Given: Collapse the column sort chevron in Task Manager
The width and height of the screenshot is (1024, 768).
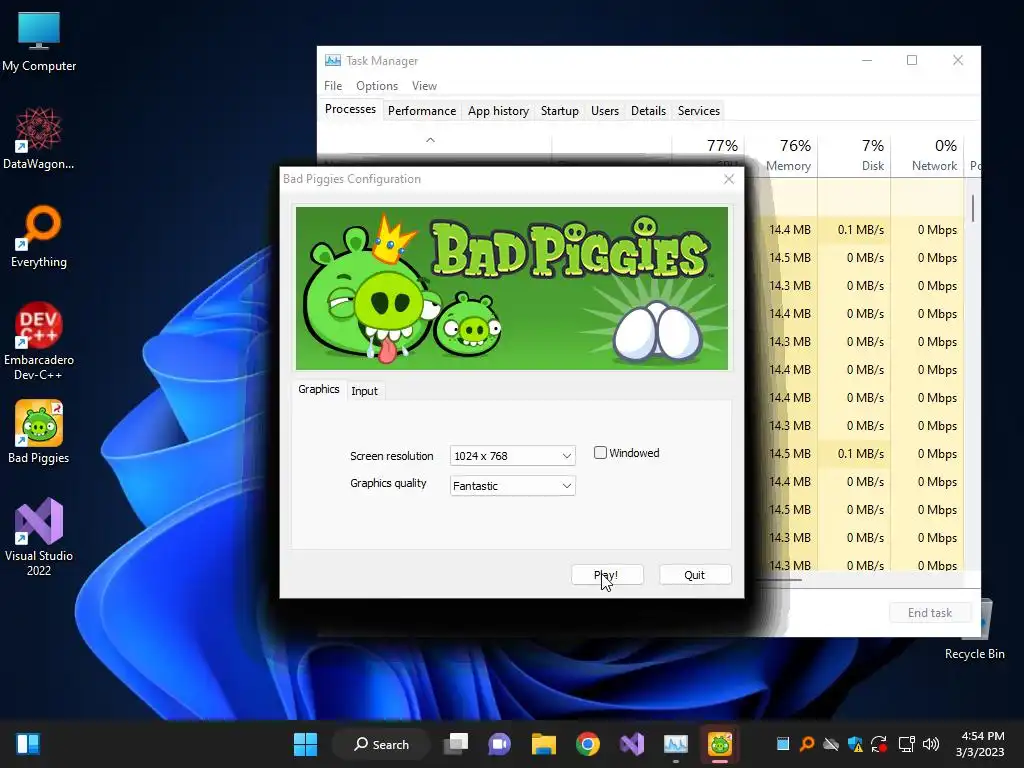Looking at the screenshot, I should point(430,140).
